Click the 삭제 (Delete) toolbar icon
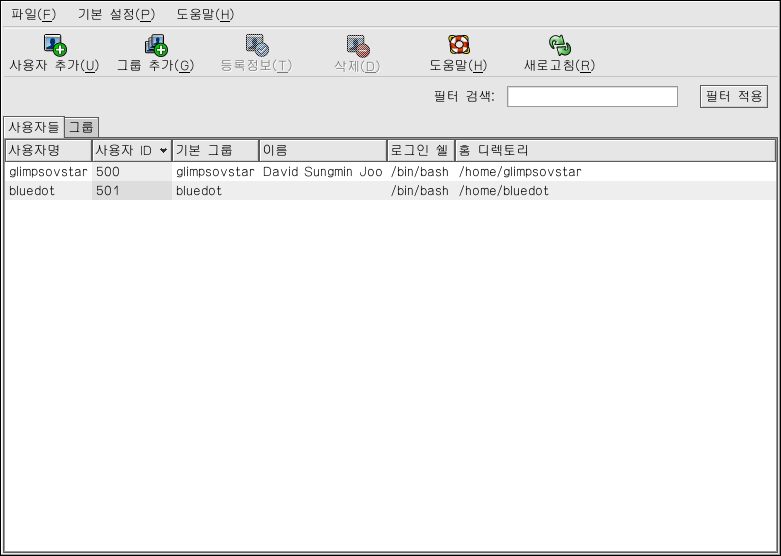The image size is (781, 556). (x=357, y=45)
